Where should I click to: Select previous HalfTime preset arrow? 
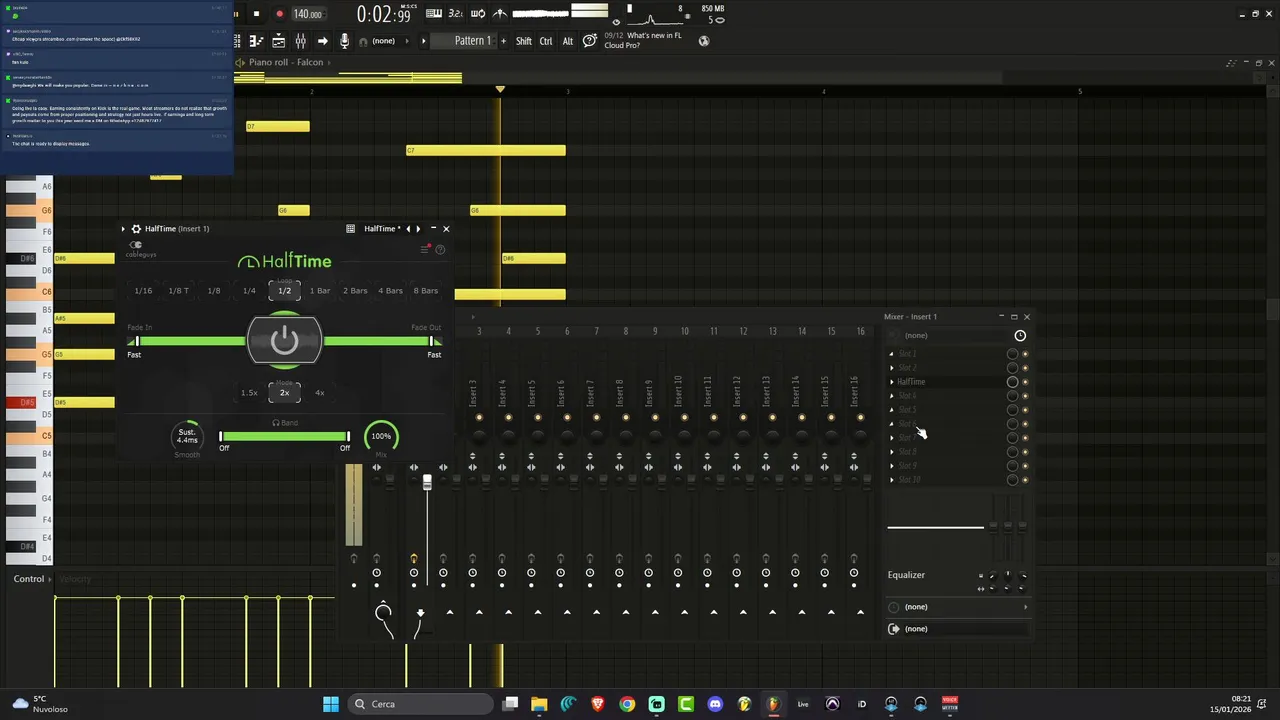pos(408,229)
